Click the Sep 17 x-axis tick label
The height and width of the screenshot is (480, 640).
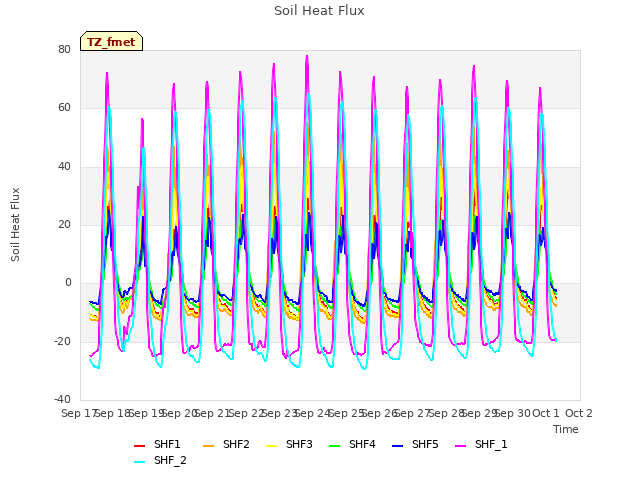pyautogui.click(x=79, y=413)
